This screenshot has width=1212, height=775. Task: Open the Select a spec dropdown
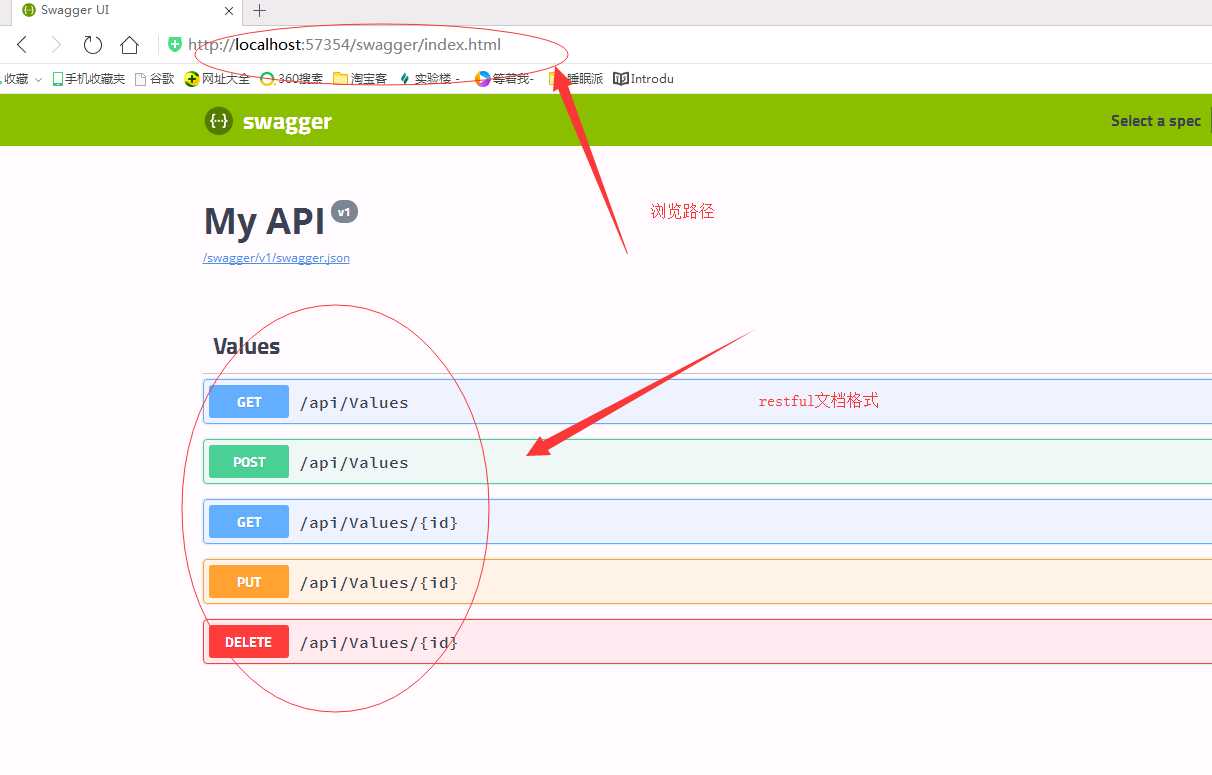click(x=1156, y=120)
